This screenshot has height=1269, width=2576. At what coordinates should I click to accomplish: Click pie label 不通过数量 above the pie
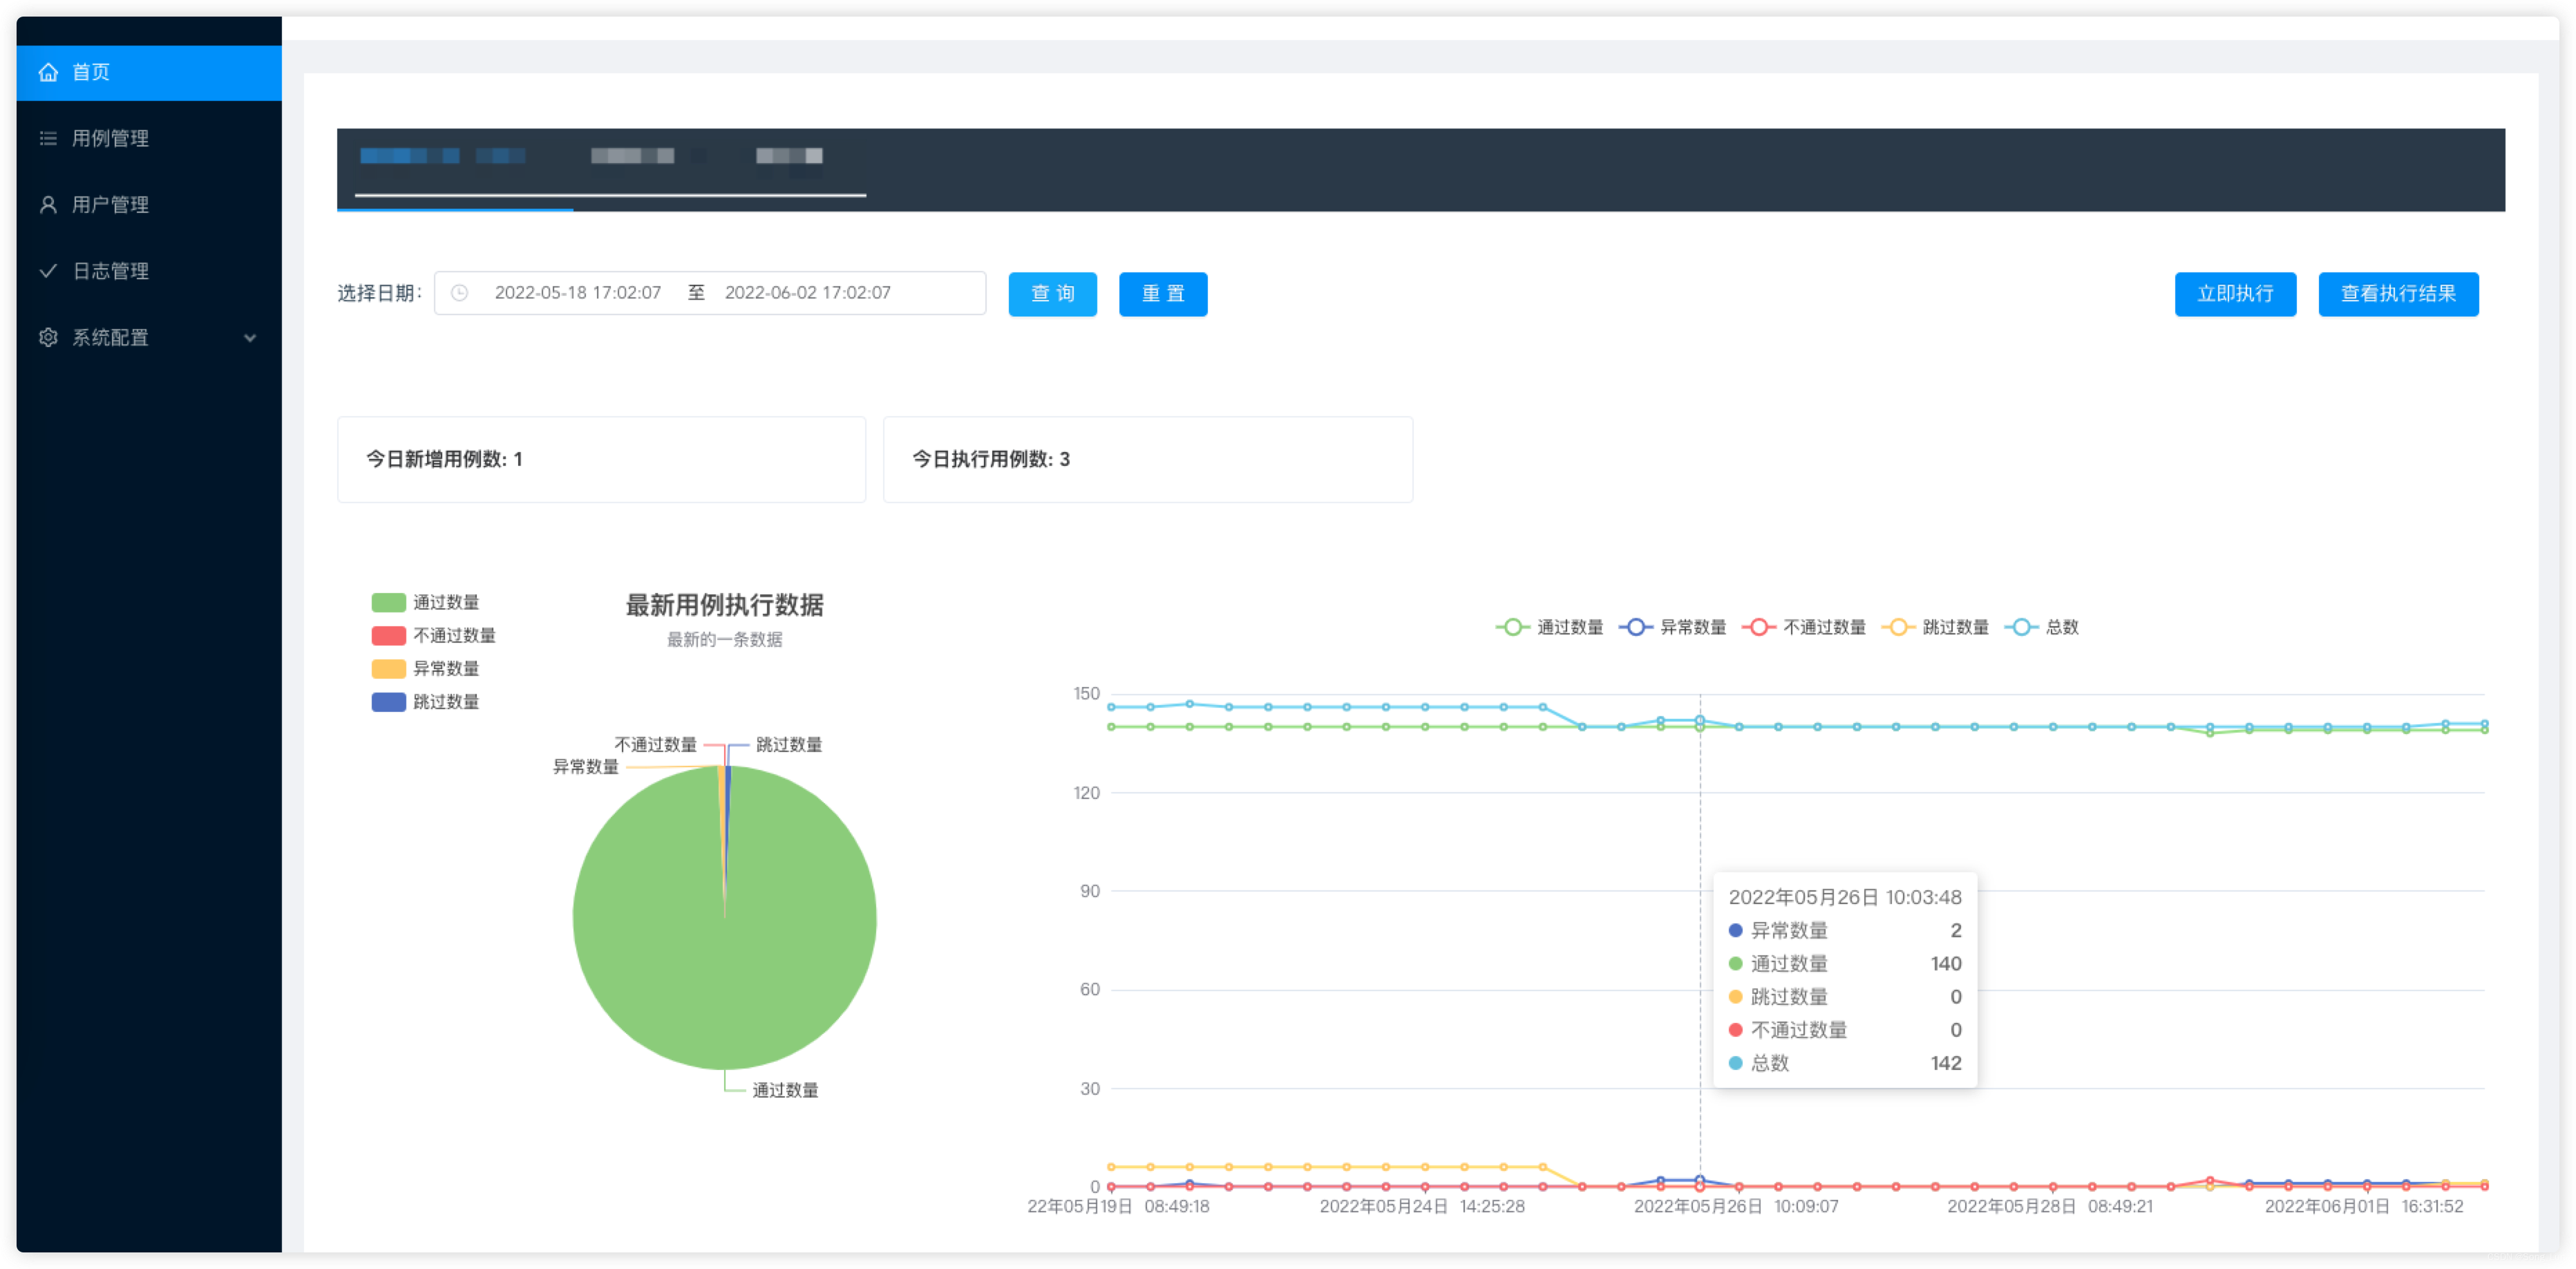[x=655, y=744]
